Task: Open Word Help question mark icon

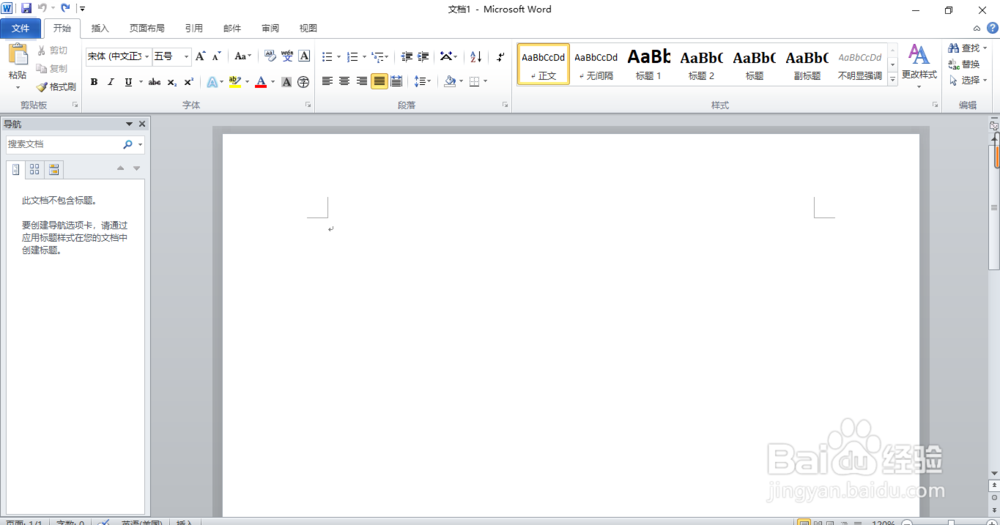Action: click(992, 28)
